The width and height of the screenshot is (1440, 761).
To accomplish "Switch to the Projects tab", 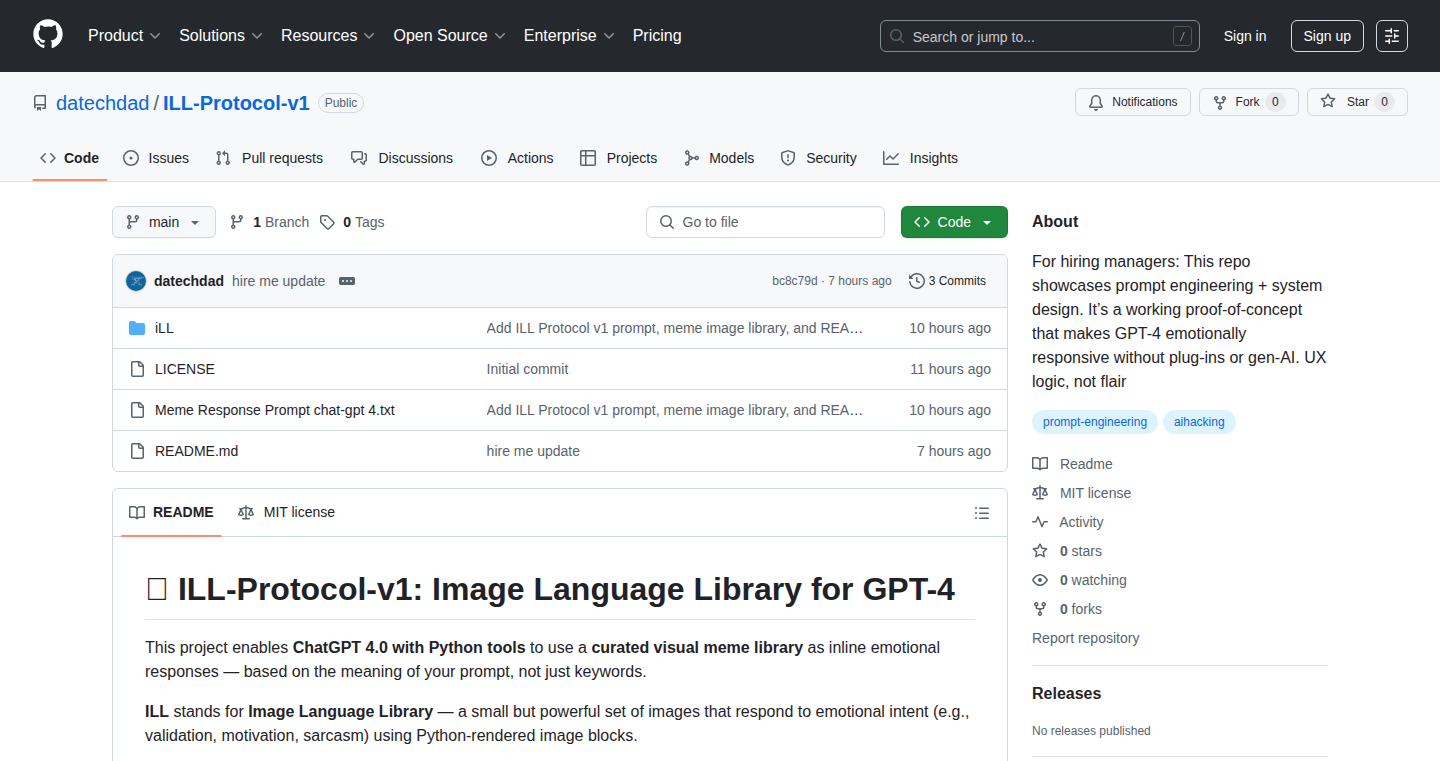I will (618, 158).
